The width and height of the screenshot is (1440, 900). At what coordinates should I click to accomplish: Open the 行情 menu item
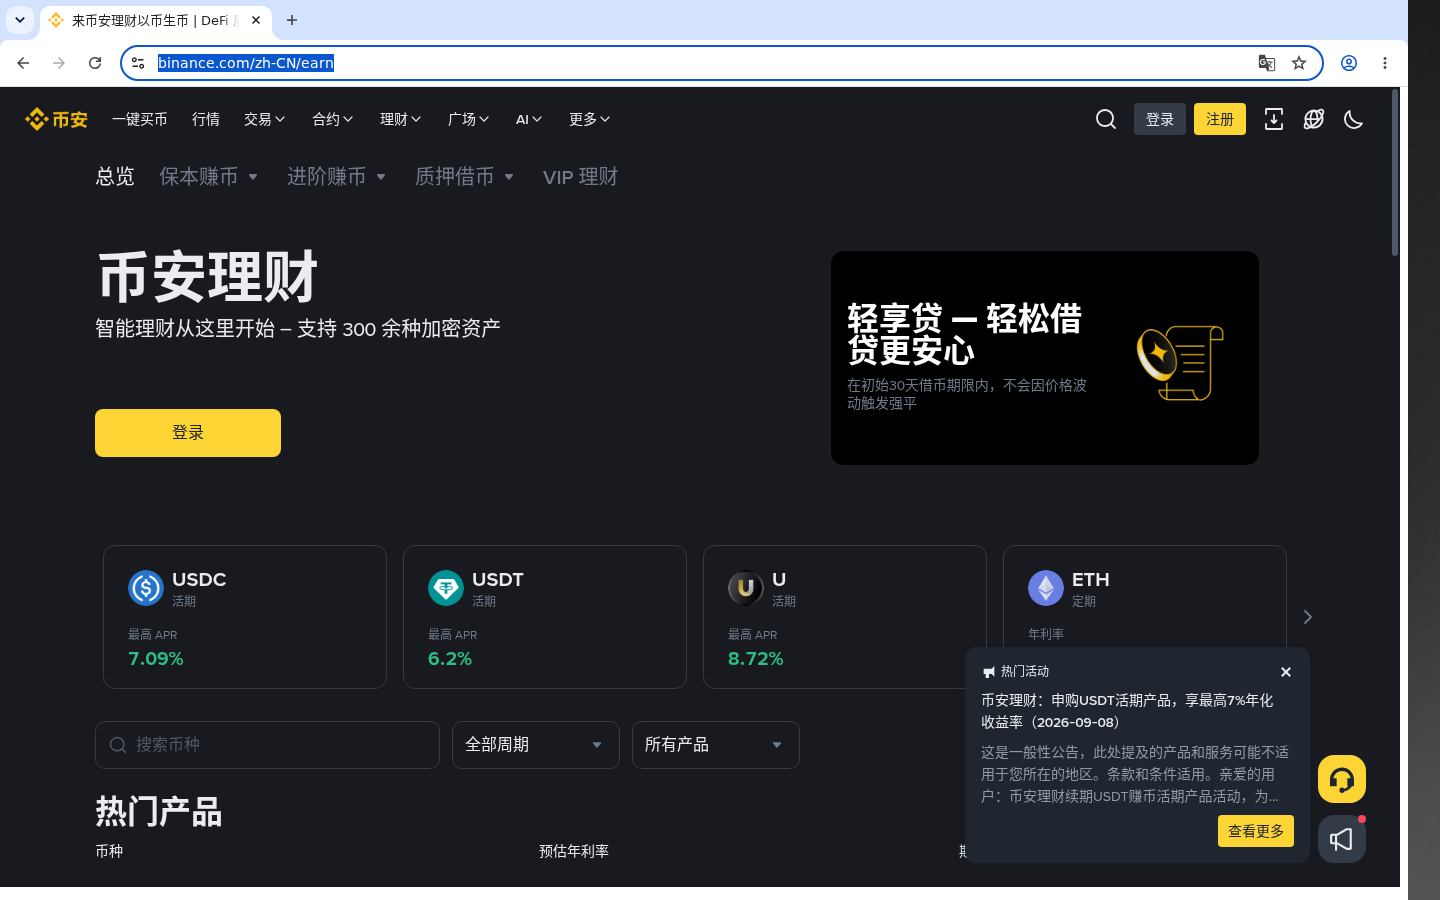pyautogui.click(x=206, y=119)
